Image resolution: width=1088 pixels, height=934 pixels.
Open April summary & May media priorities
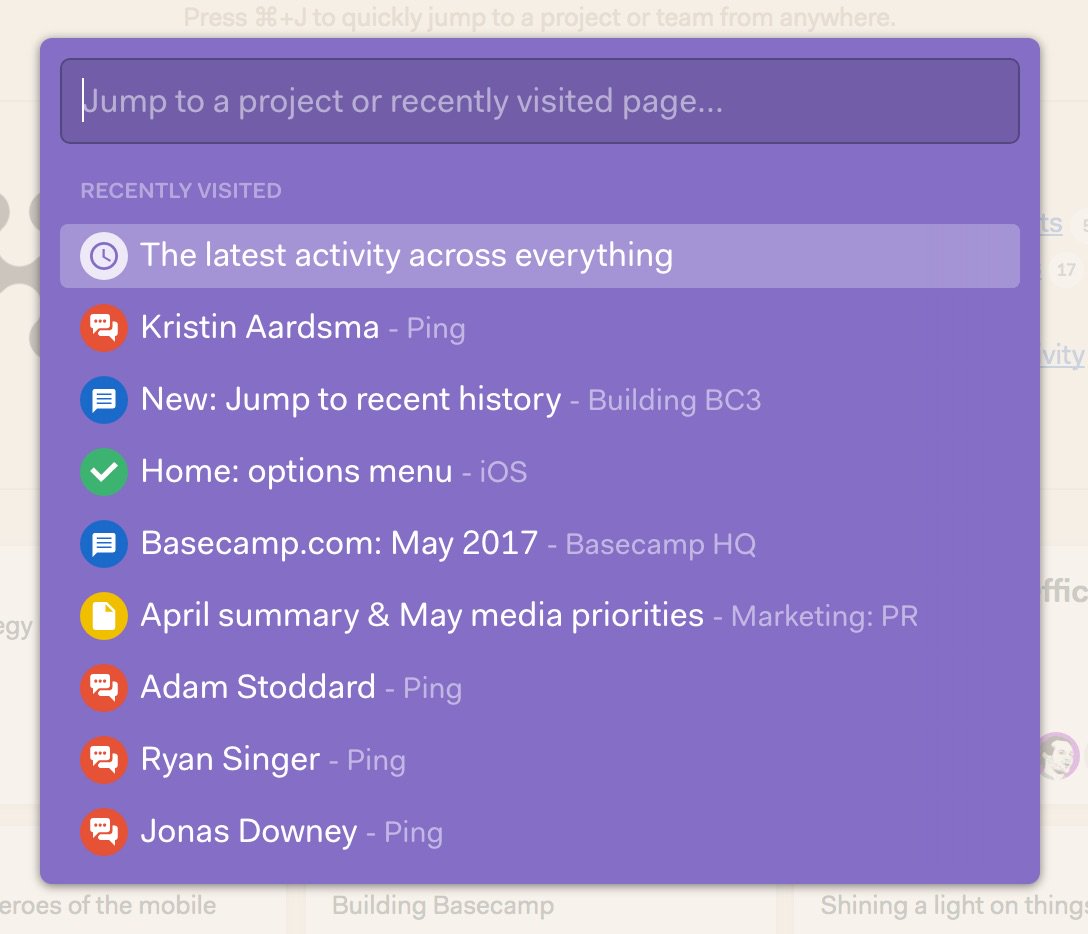(x=540, y=616)
